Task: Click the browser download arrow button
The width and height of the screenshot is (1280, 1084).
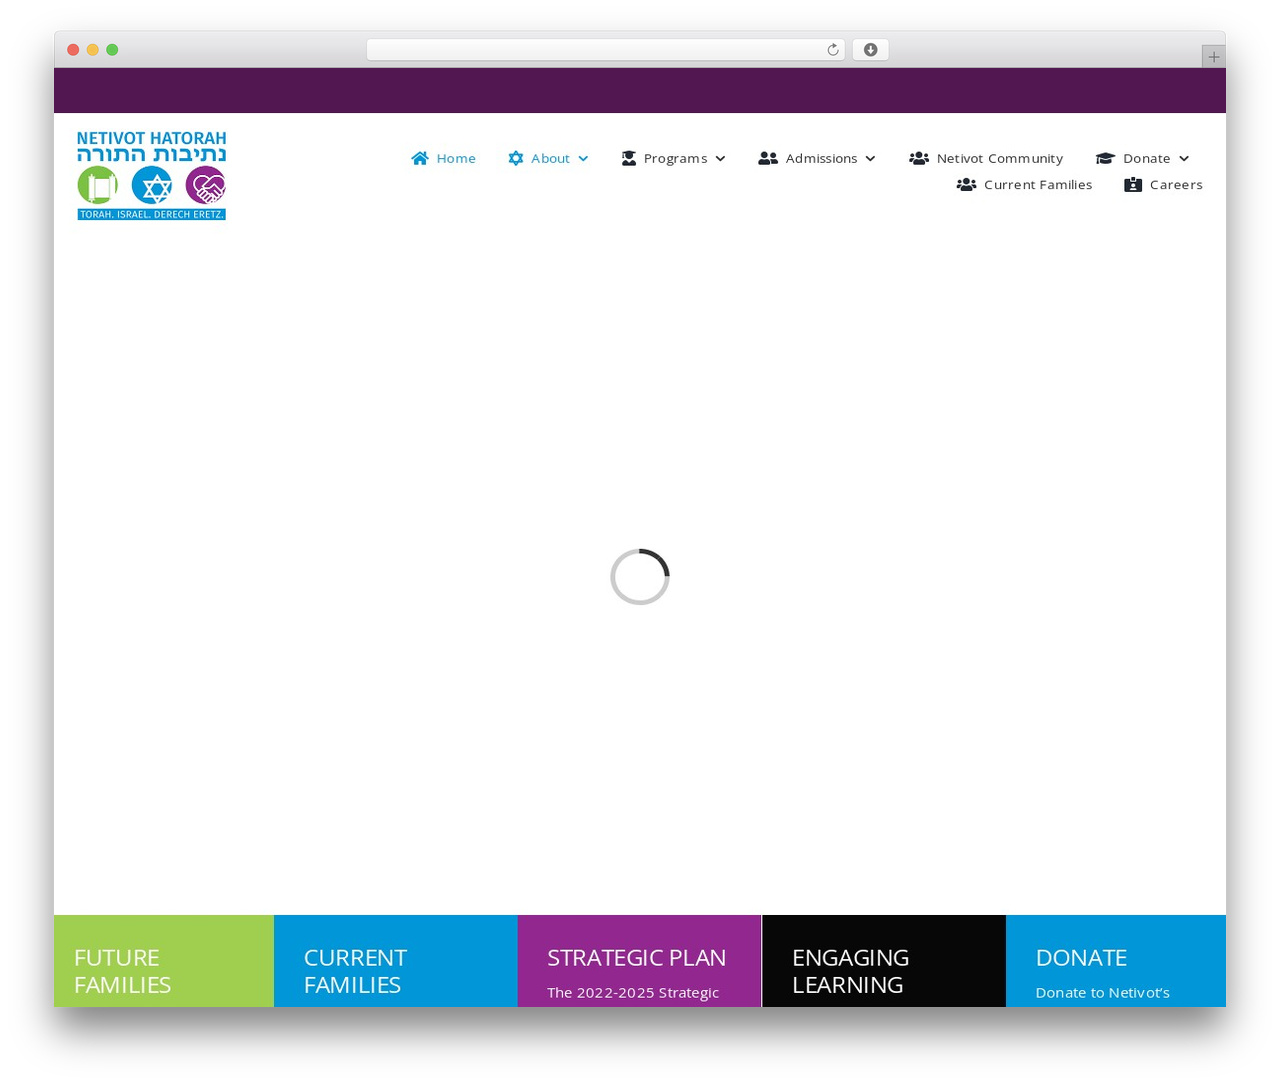Action: pos(870,50)
